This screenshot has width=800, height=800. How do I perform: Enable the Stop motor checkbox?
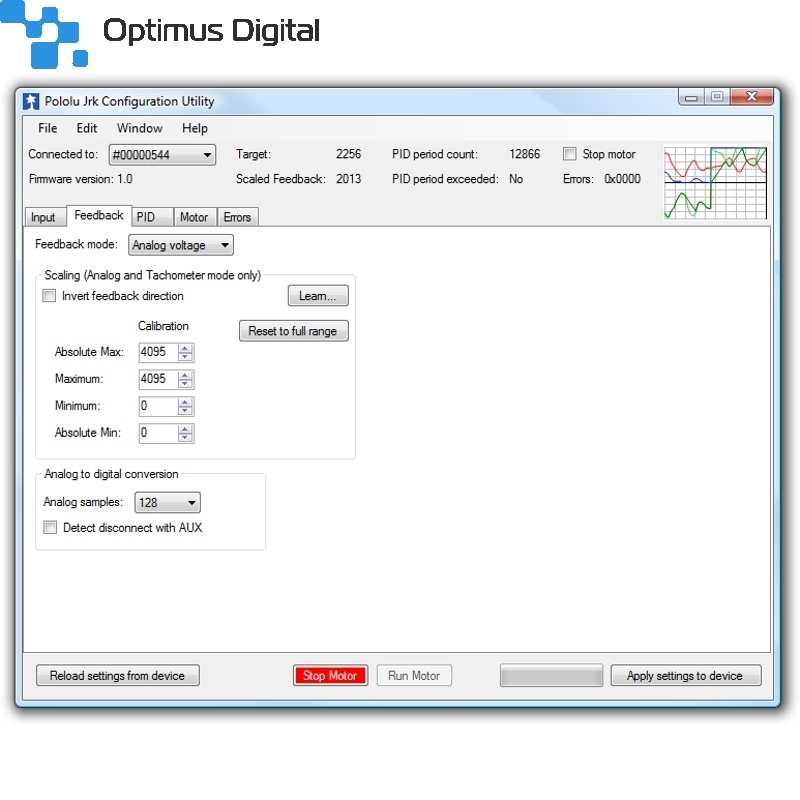click(569, 154)
